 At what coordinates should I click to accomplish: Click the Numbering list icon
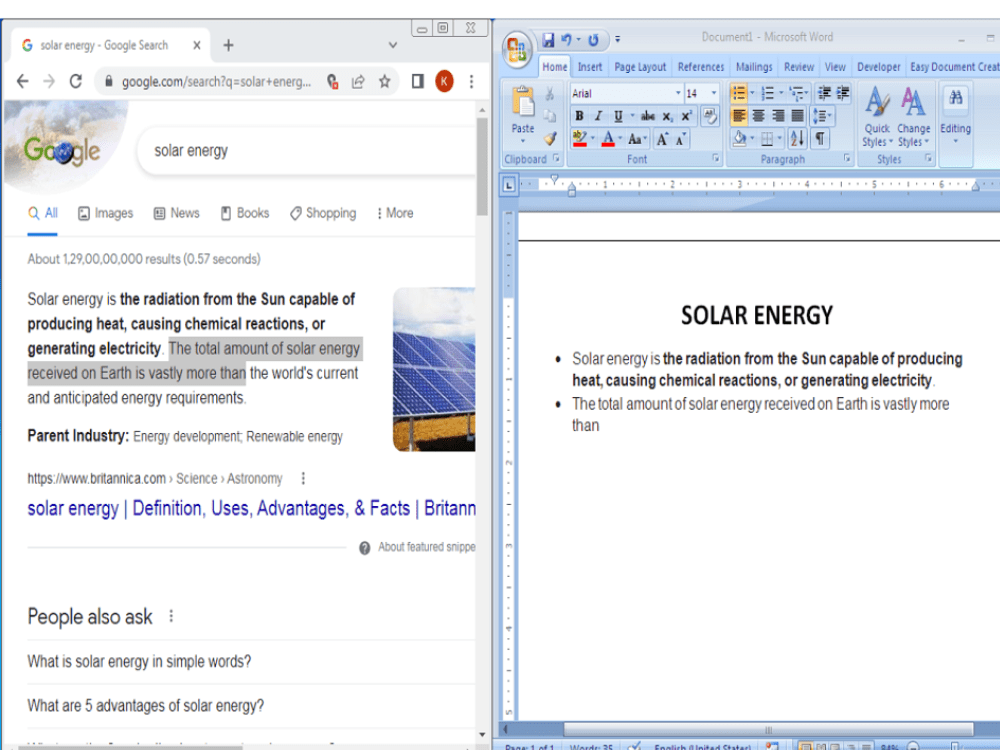coord(767,94)
